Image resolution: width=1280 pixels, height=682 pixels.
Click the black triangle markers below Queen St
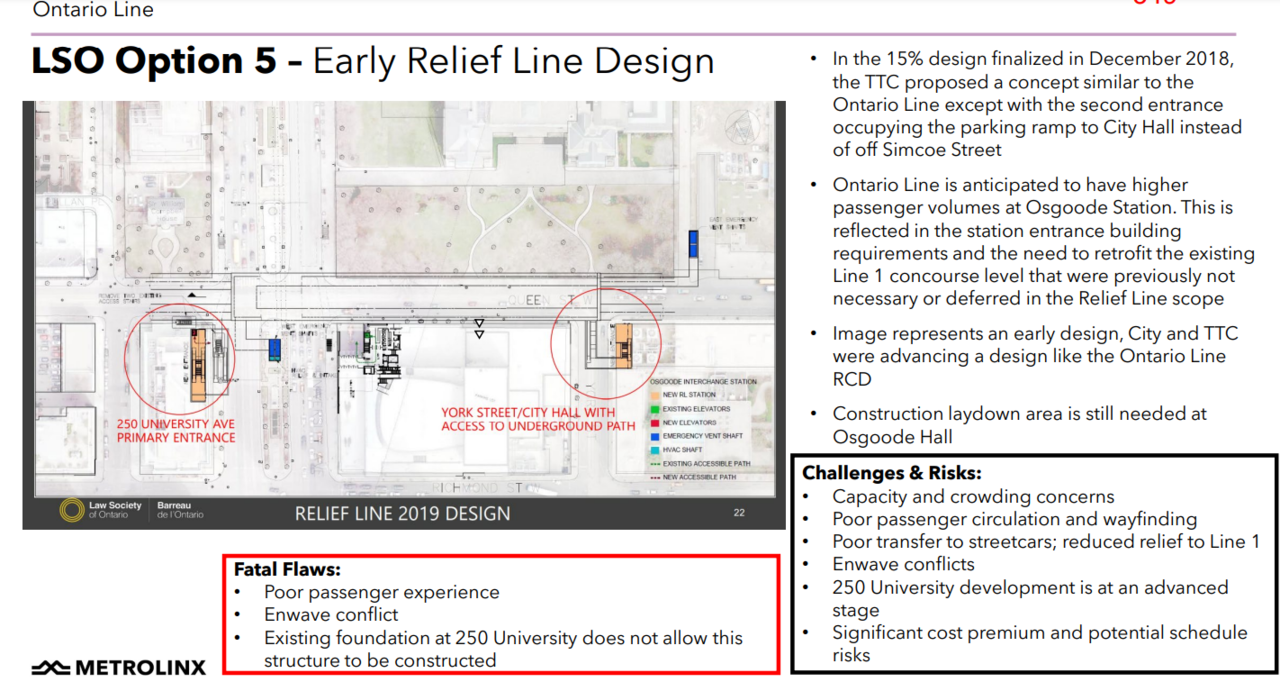click(479, 329)
